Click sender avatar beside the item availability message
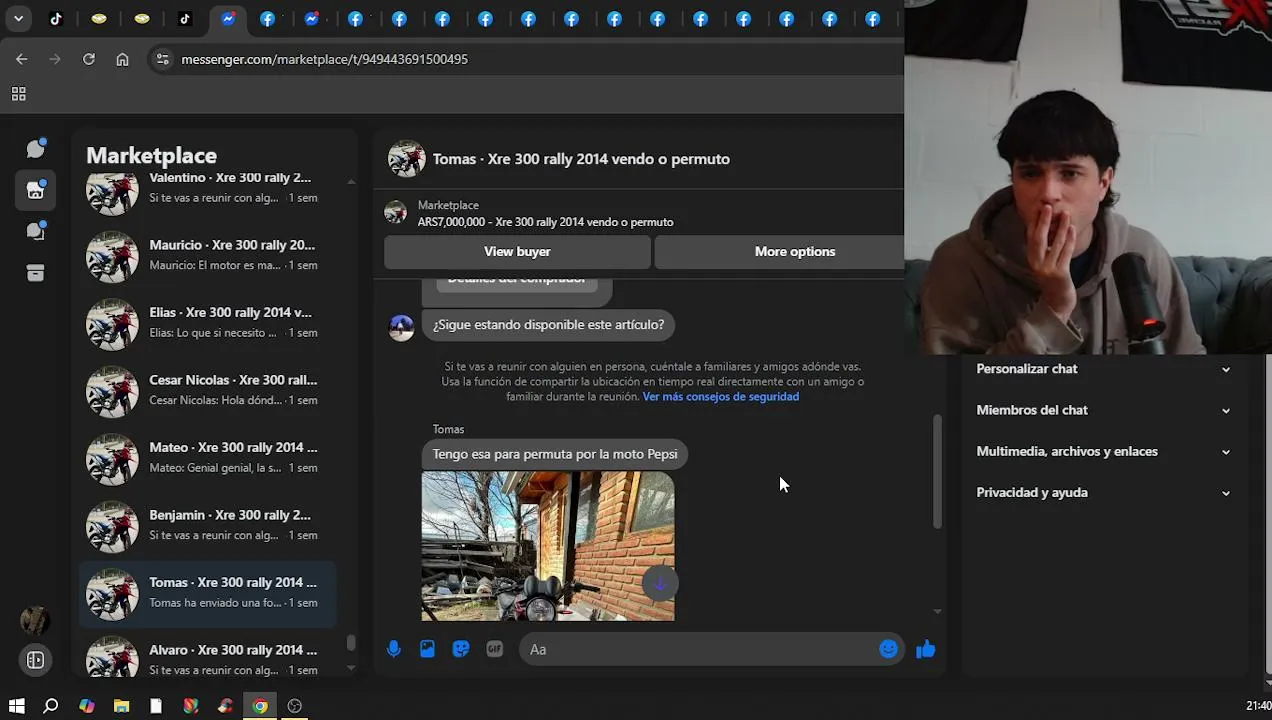This screenshot has width=1272, height=720. pyautogui.click(x=401, y=327)
